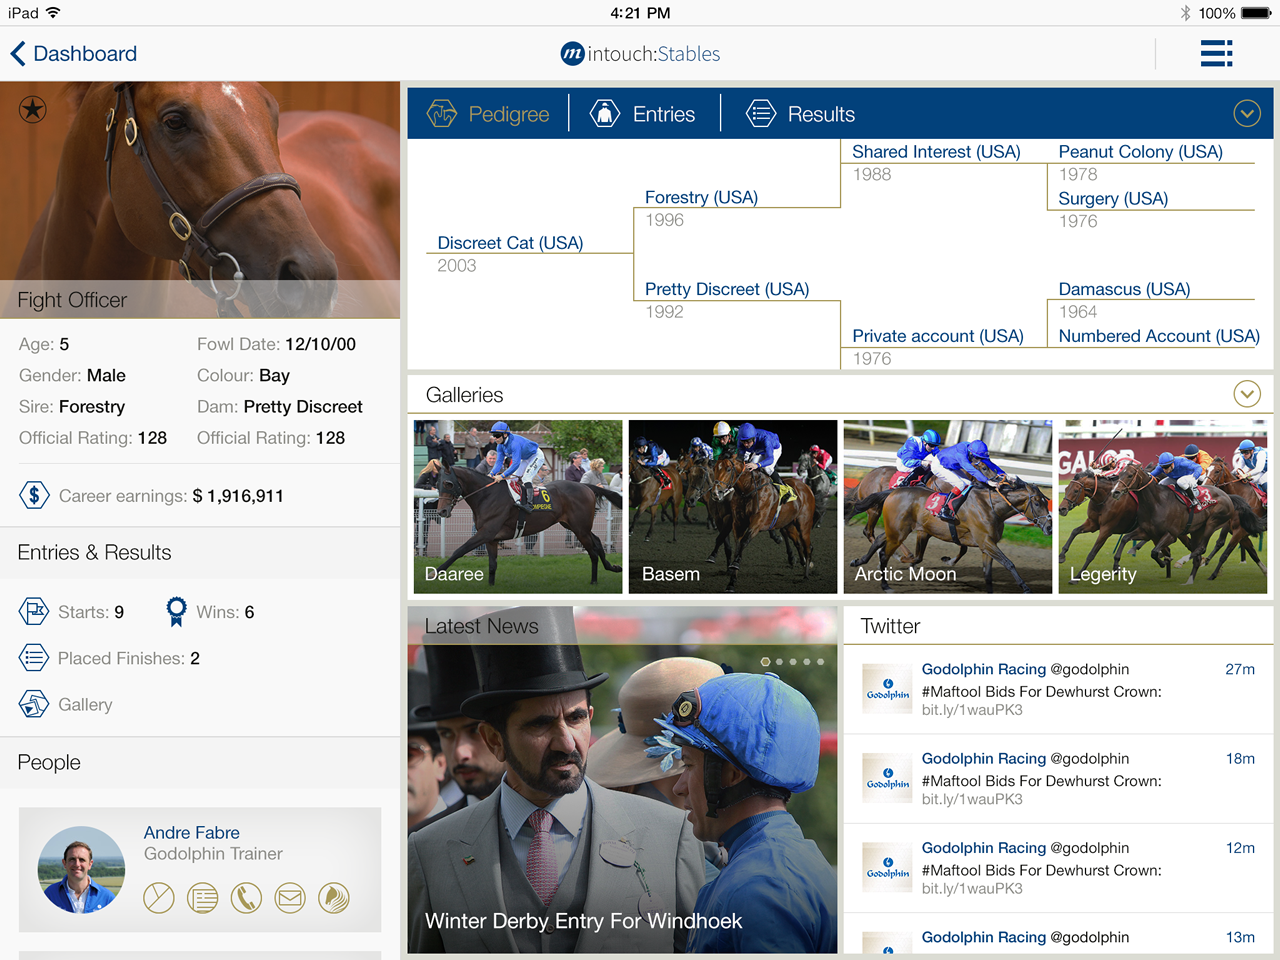1280x960 pixels.
Task: Open Discreet Cat (USA) in pedigree tree
Action: [510, 243]
